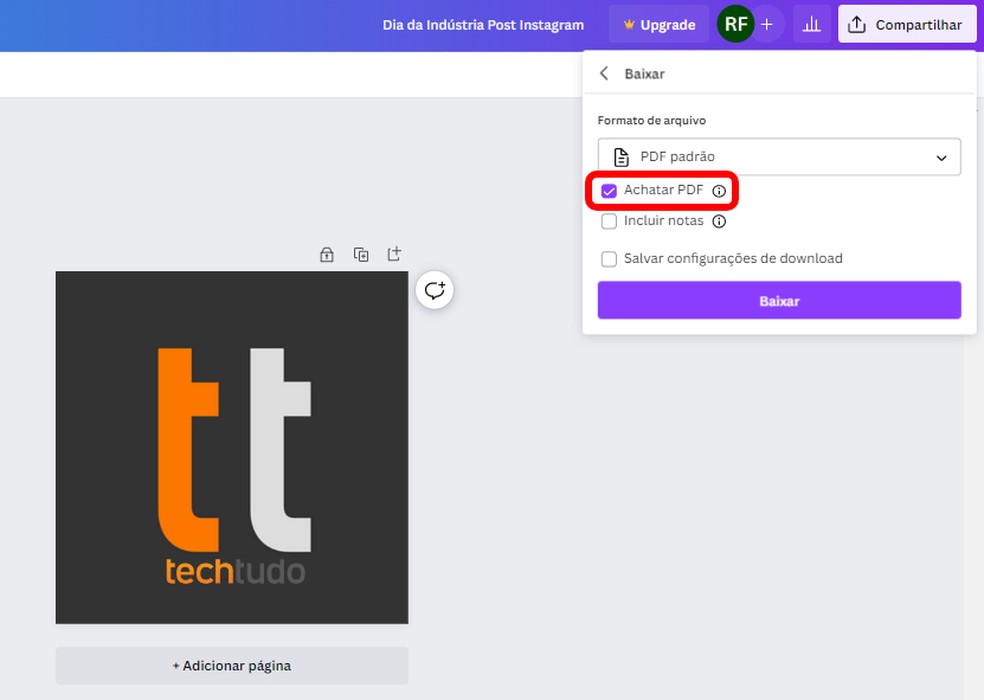Open the add comment bubble button
The image size is (984, 700).
click(x=434, y=290)
